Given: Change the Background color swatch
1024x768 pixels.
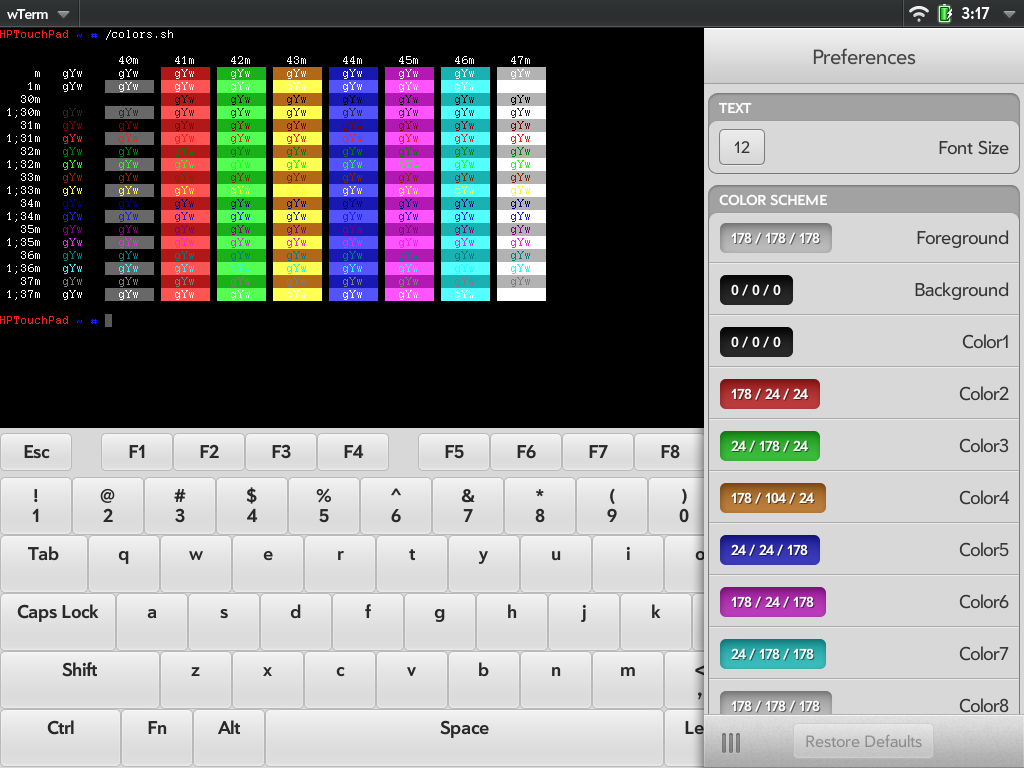Looking at the screenshot, I should click(x=756, y=290).
